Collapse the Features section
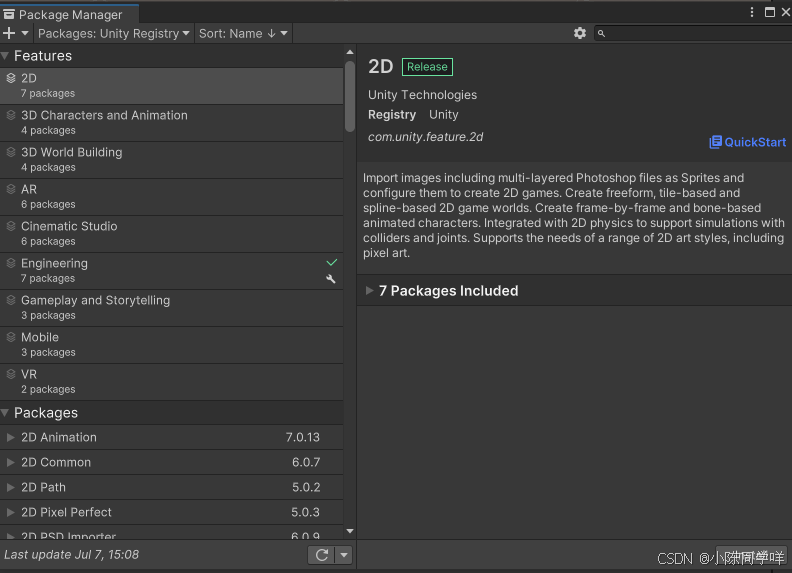This screenshot has height=573, width=792. (5, 56)
